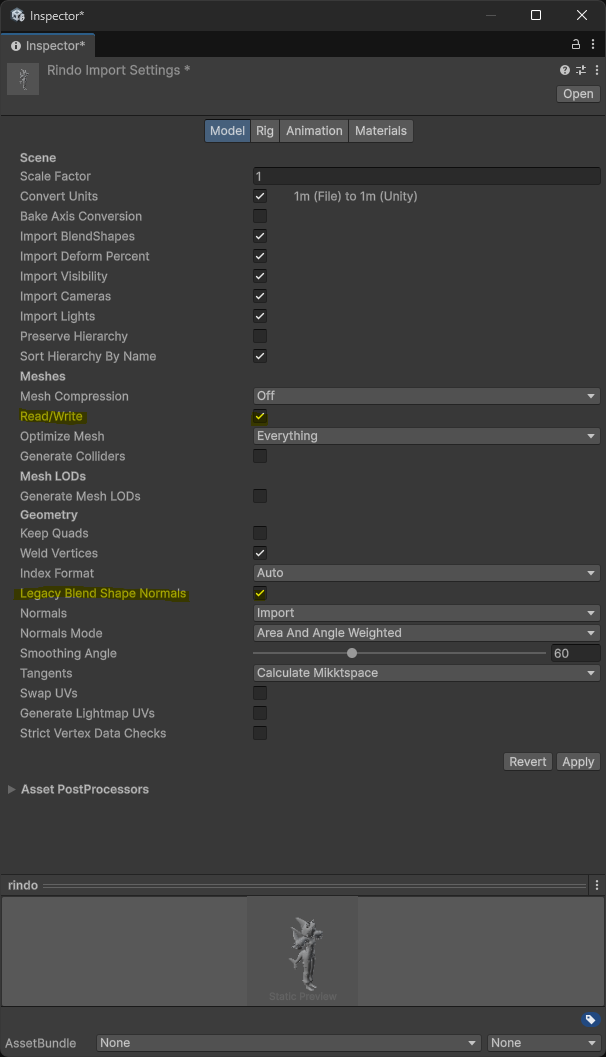Screen dimensions: 606x1057
Task: Switch to the Rig tab
Action: 265,131
